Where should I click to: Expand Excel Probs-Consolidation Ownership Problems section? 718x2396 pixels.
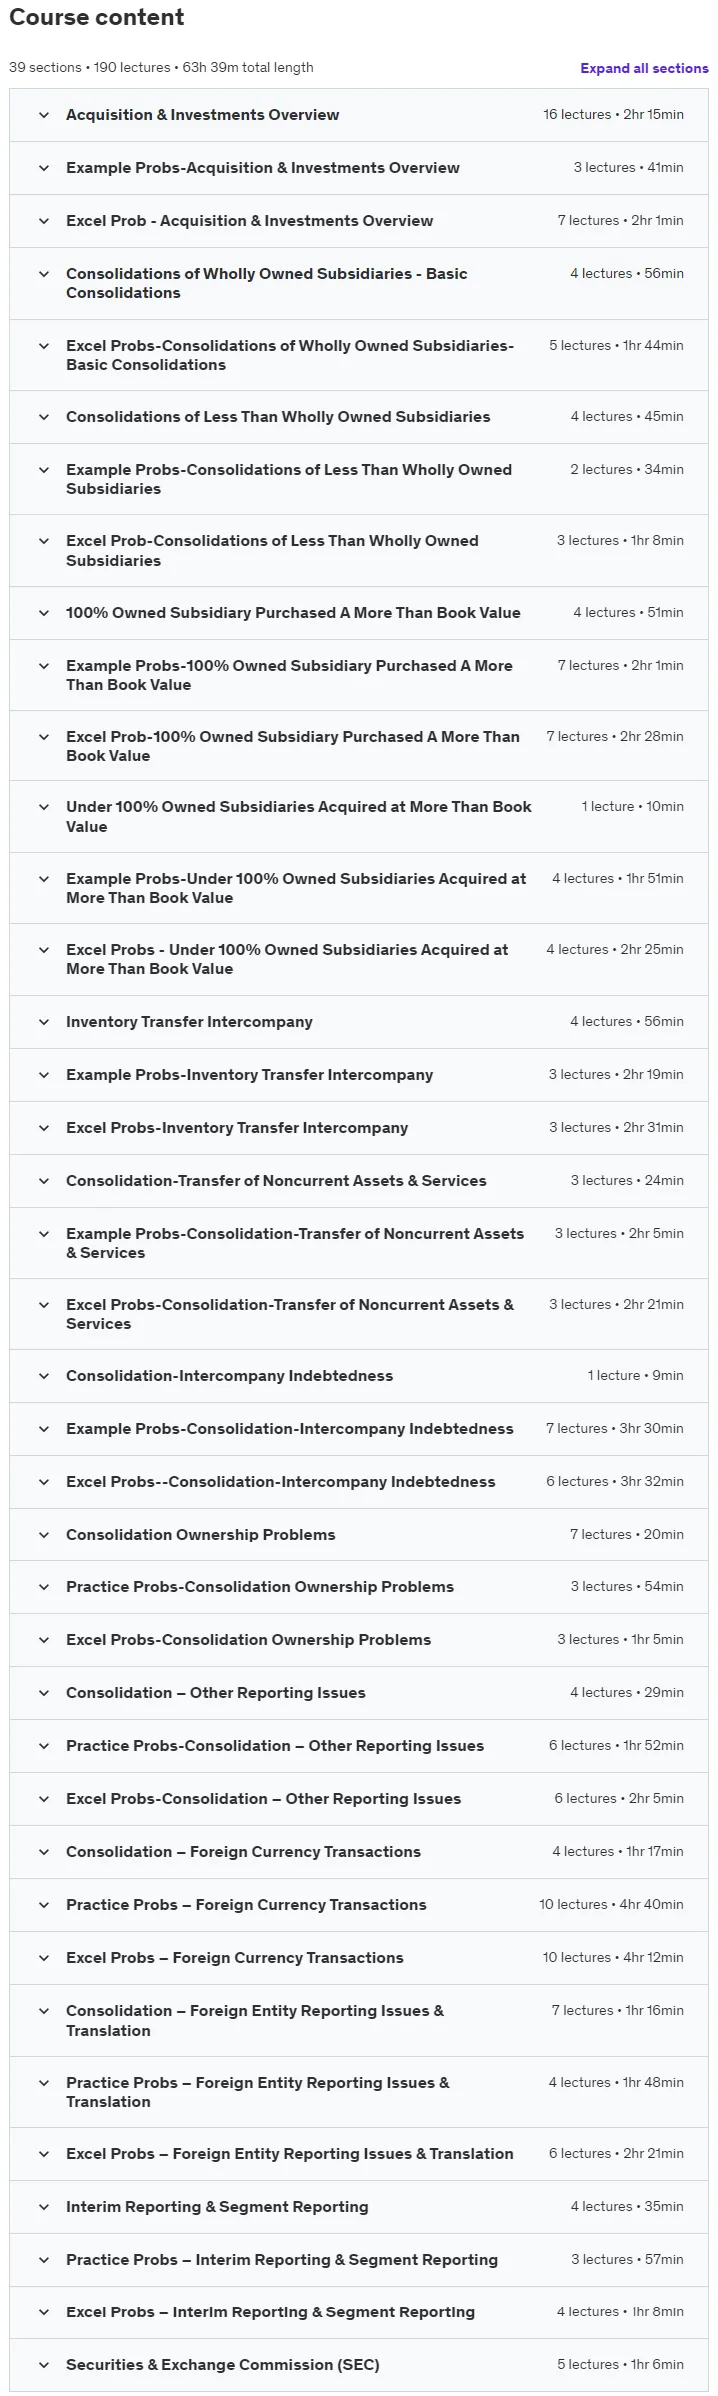(x=359, y=1640)
